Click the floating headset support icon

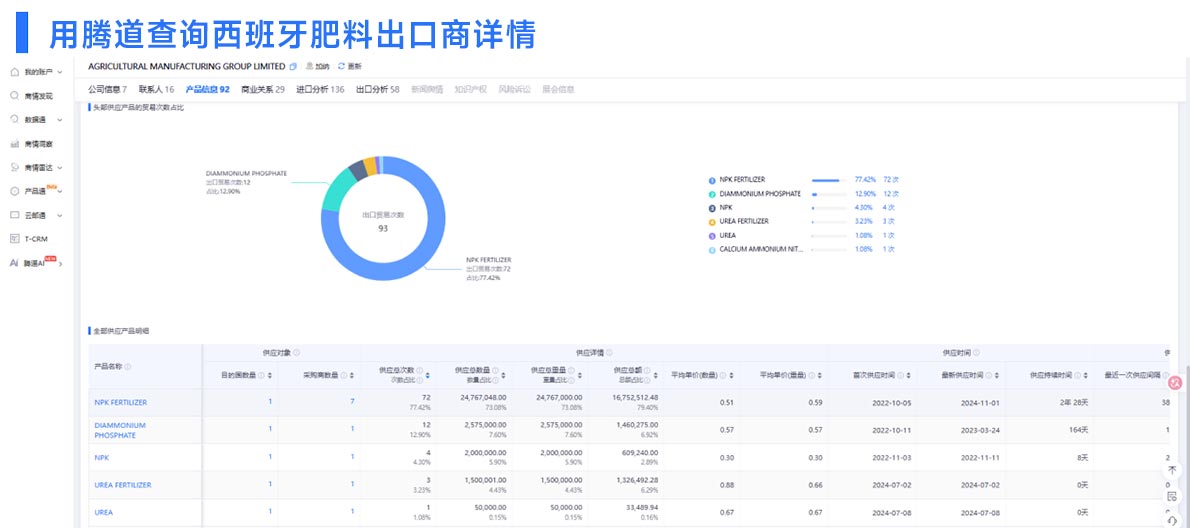click(x=1172, y=520)
